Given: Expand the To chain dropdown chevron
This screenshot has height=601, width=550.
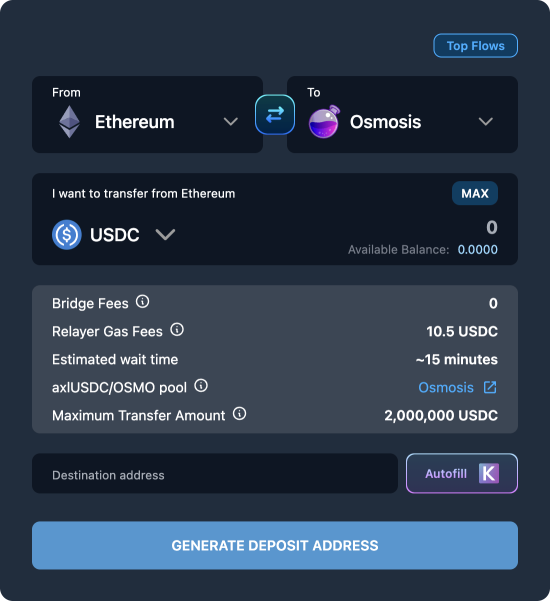Looking at the screenshot, I should [x=486, y=122].
